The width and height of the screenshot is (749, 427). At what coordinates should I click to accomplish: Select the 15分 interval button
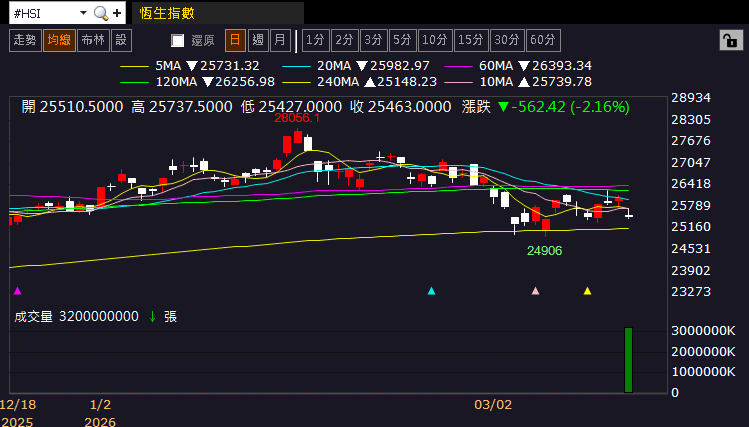pos(471,40)
